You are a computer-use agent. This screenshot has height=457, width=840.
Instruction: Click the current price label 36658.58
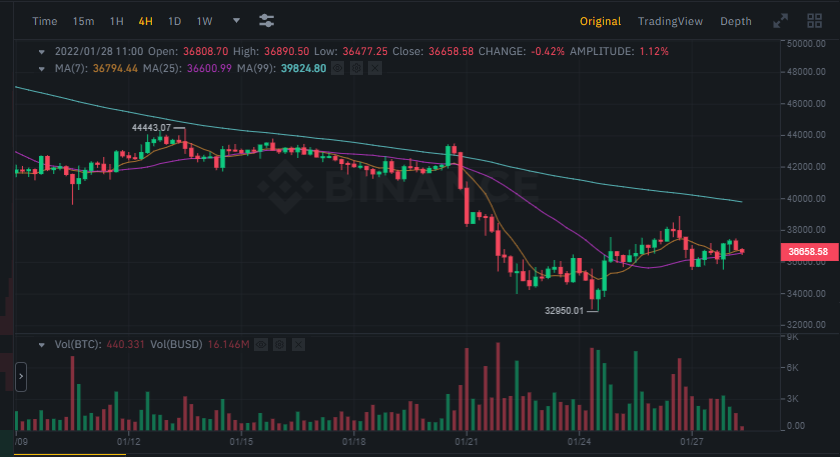806,251
